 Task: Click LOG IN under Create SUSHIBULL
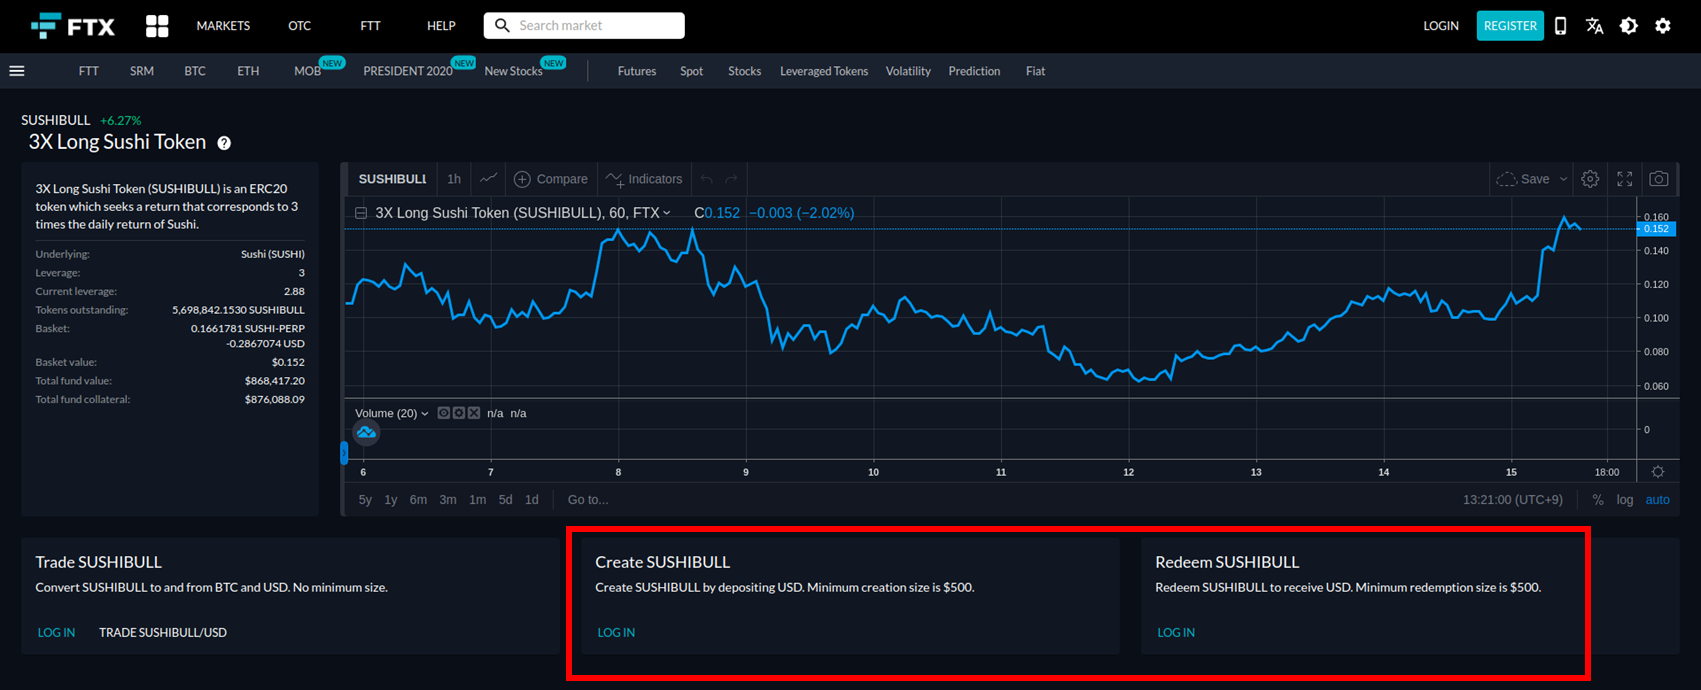(x=616, y=633)
